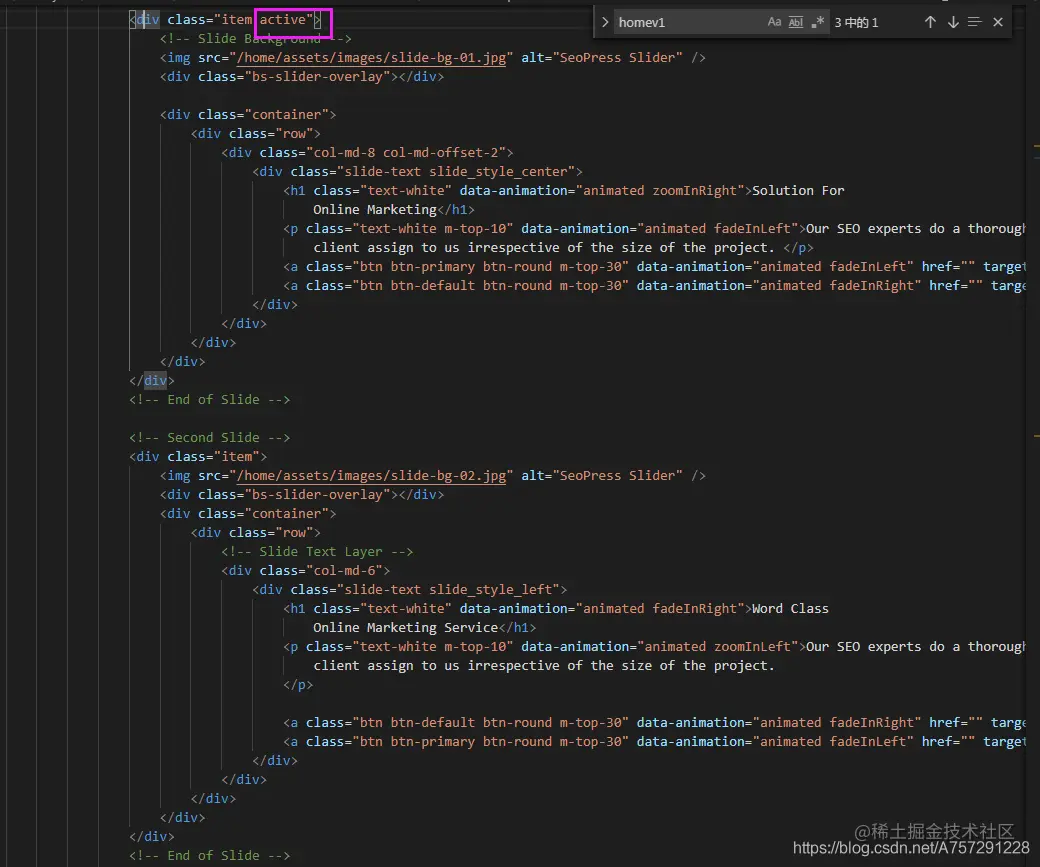Click 'animated zoomInRight' attribute value
The image size is (1040, 867).
[661, 191]
